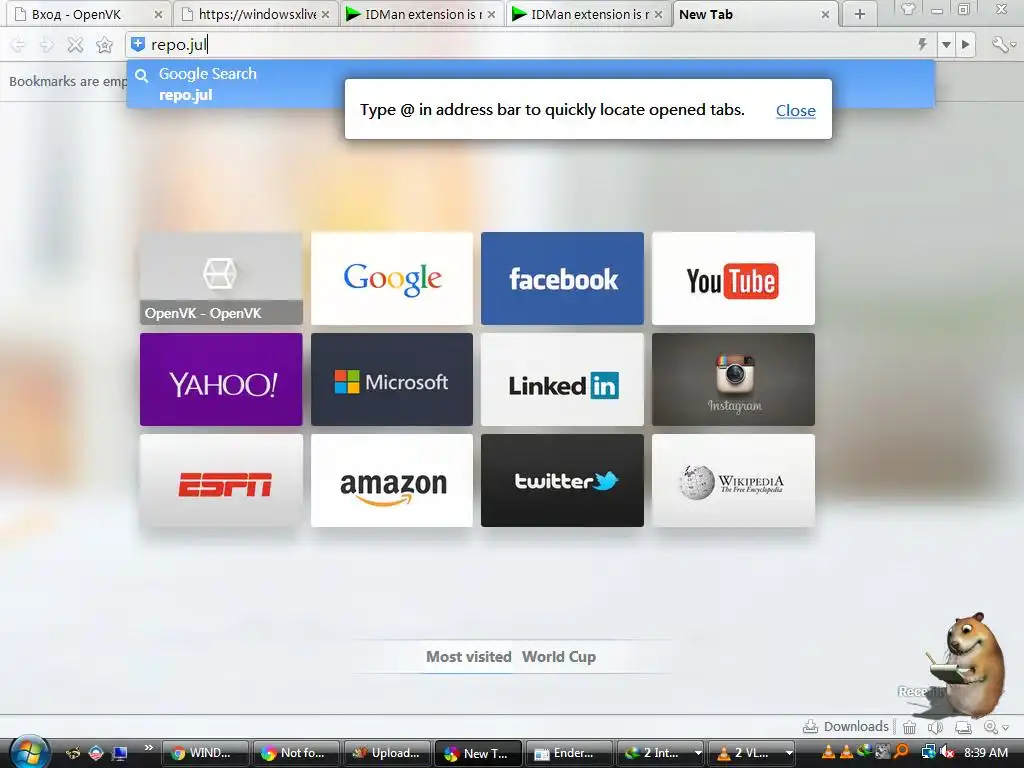Close the Вход - OpenVK tab
The image size is (1024, 768).
point(158,14)
